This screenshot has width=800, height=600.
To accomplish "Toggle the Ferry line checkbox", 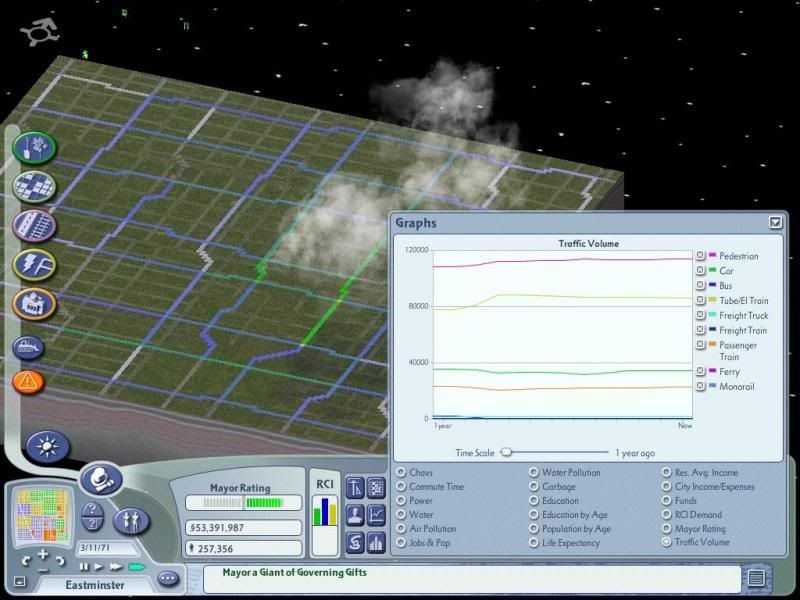I will click(701, 371).
